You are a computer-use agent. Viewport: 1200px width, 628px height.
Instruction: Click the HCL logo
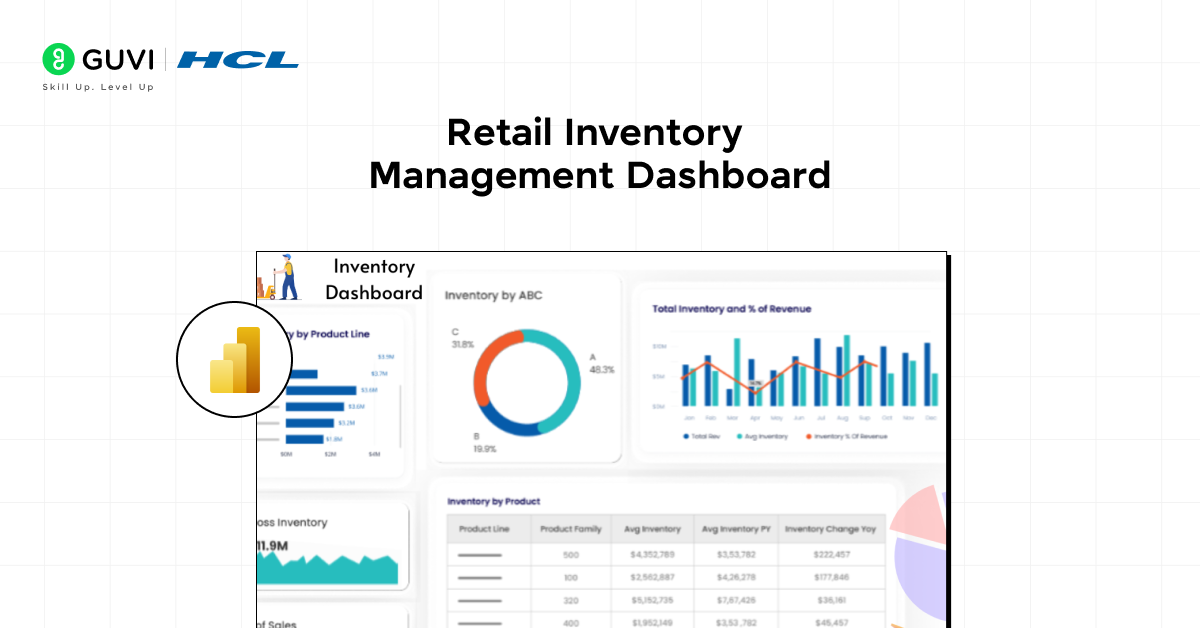tap(238, 59)
